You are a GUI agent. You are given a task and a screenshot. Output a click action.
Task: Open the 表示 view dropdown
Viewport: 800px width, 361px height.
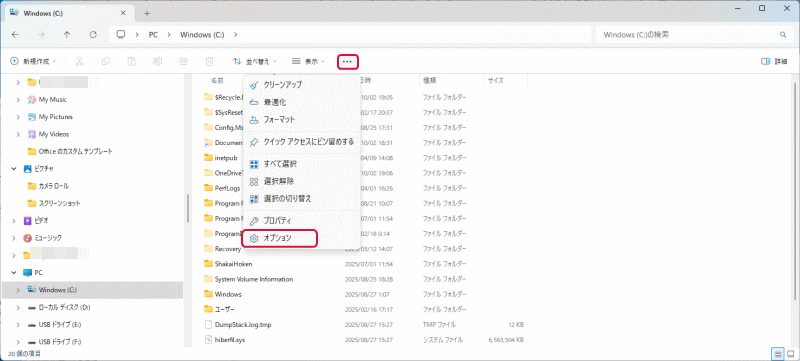pyautogui.click(x=308, y=62)
